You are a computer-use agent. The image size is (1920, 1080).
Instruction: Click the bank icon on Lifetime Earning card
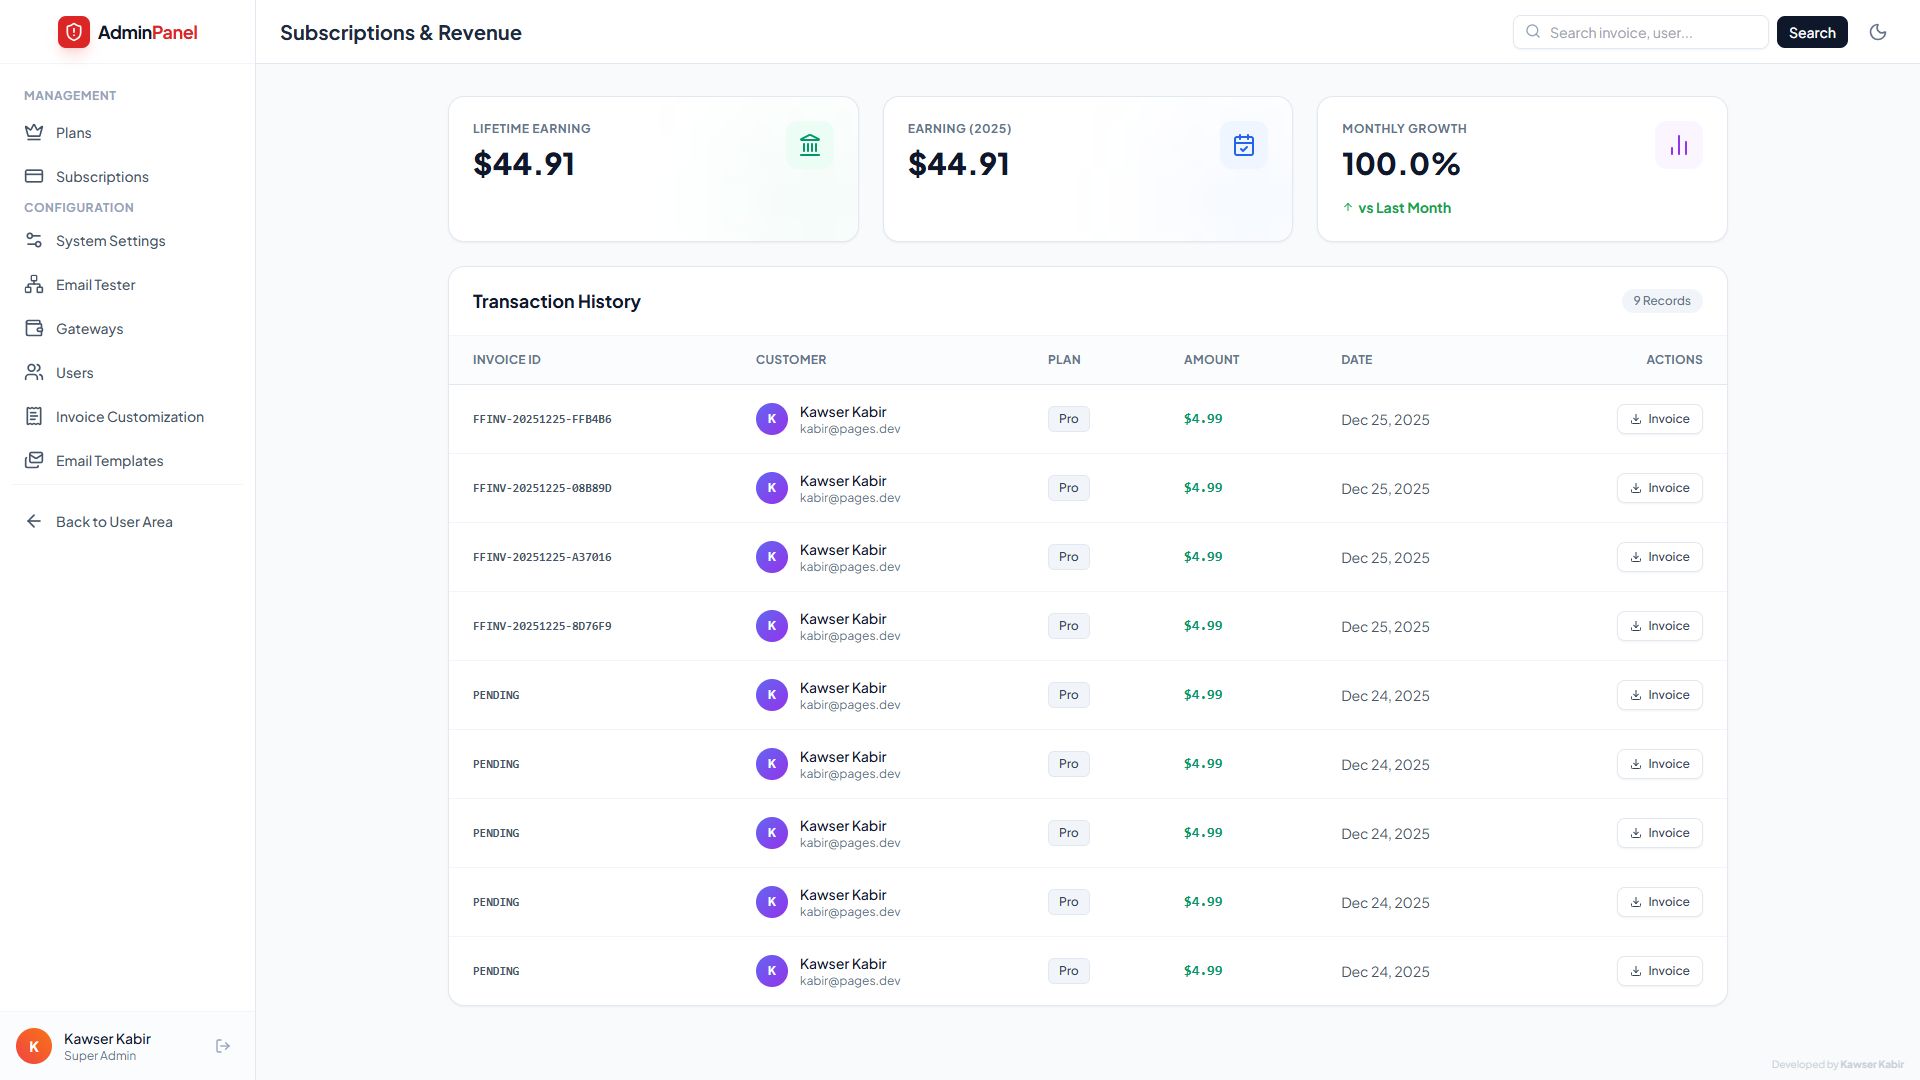click(x=809, y=146)
